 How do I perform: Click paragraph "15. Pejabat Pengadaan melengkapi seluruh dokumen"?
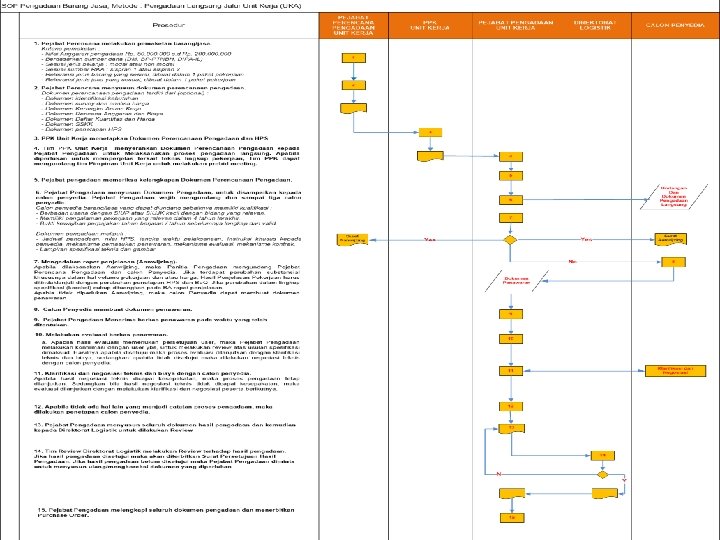[x=166, y=512]
